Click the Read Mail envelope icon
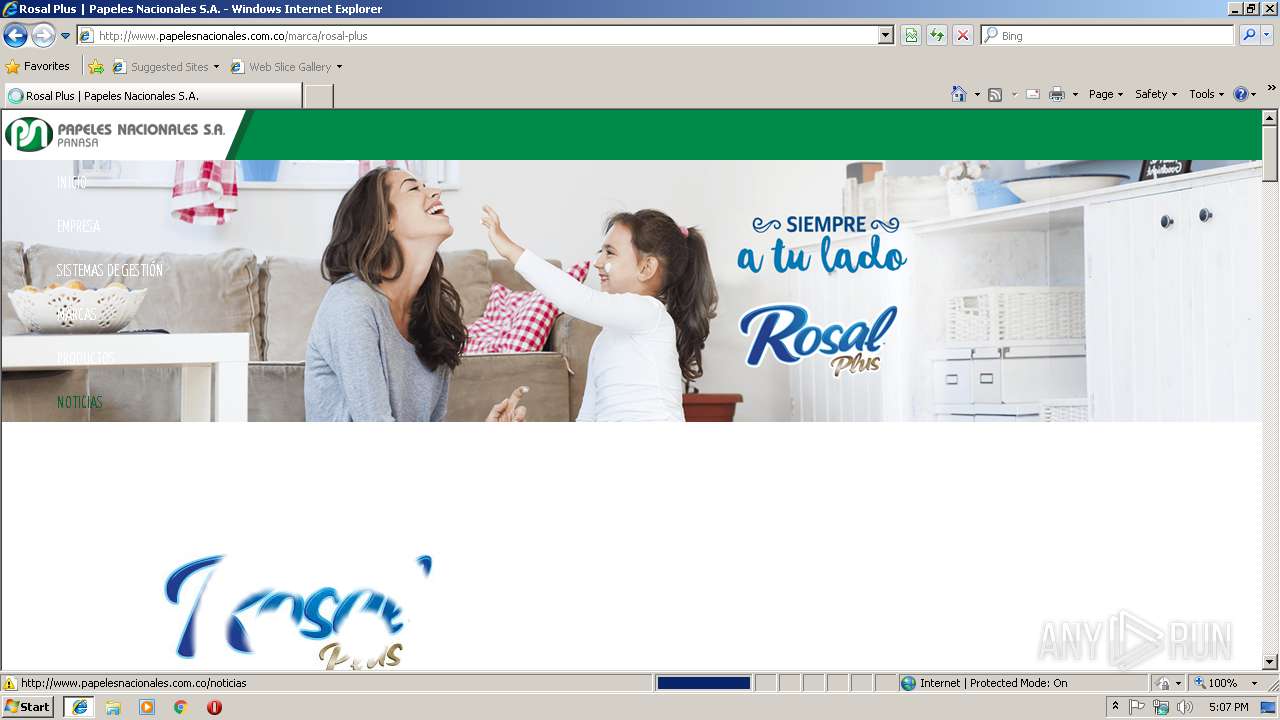The height and width of the screenshot is (720, 1280). tap(1033, 94)
